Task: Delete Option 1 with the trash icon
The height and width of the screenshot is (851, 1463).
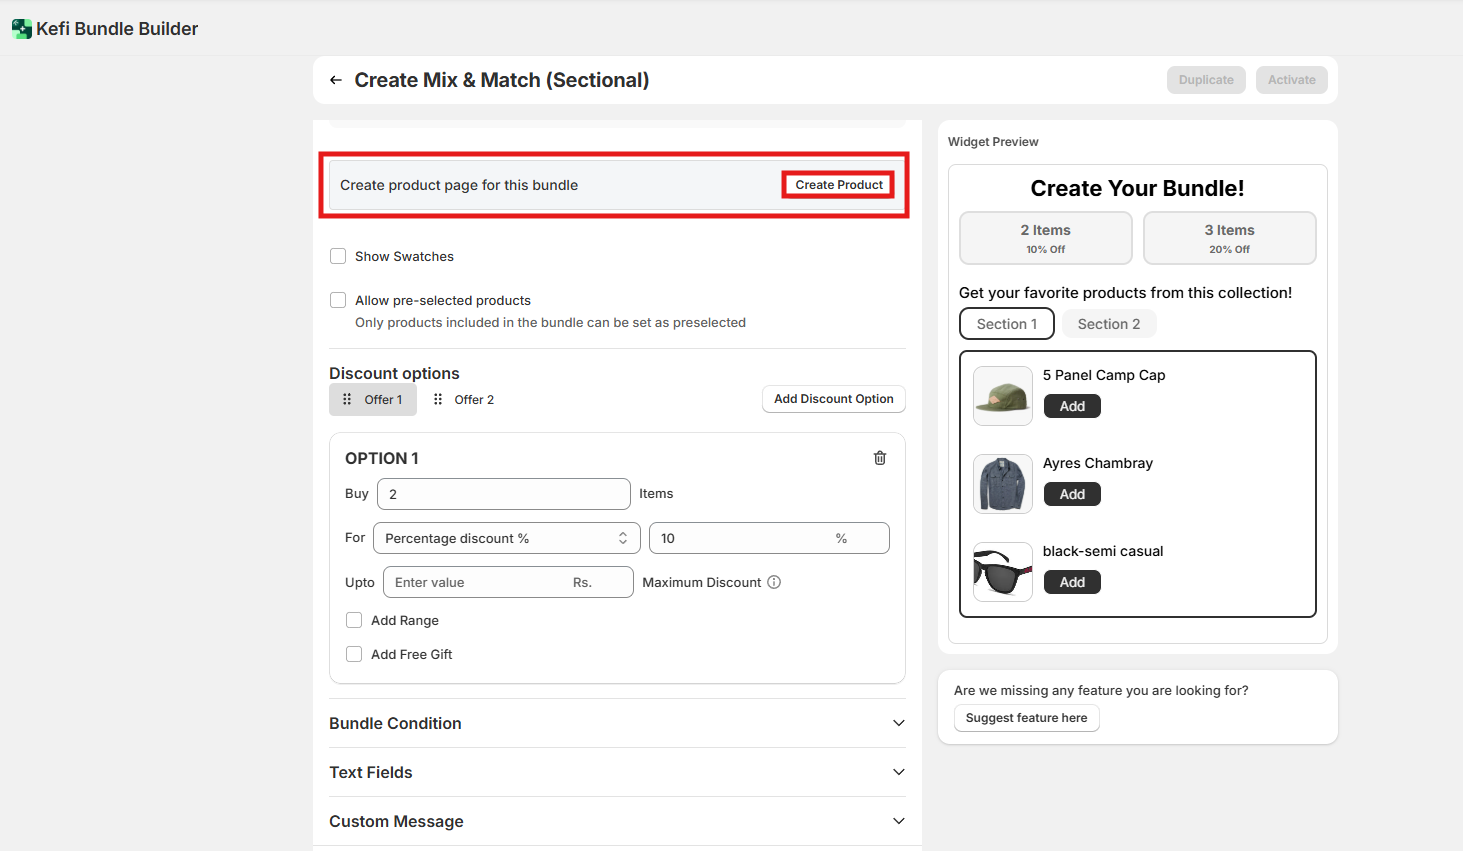Action: tap(880, 458)
